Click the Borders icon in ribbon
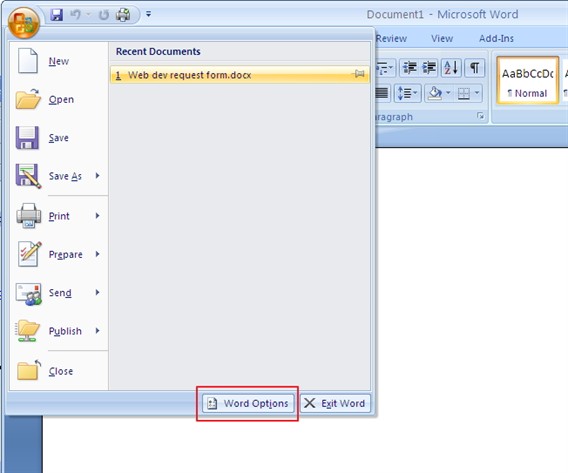This screenshot has height=473, width=568. pyautogui.click(x=464, y=93)
